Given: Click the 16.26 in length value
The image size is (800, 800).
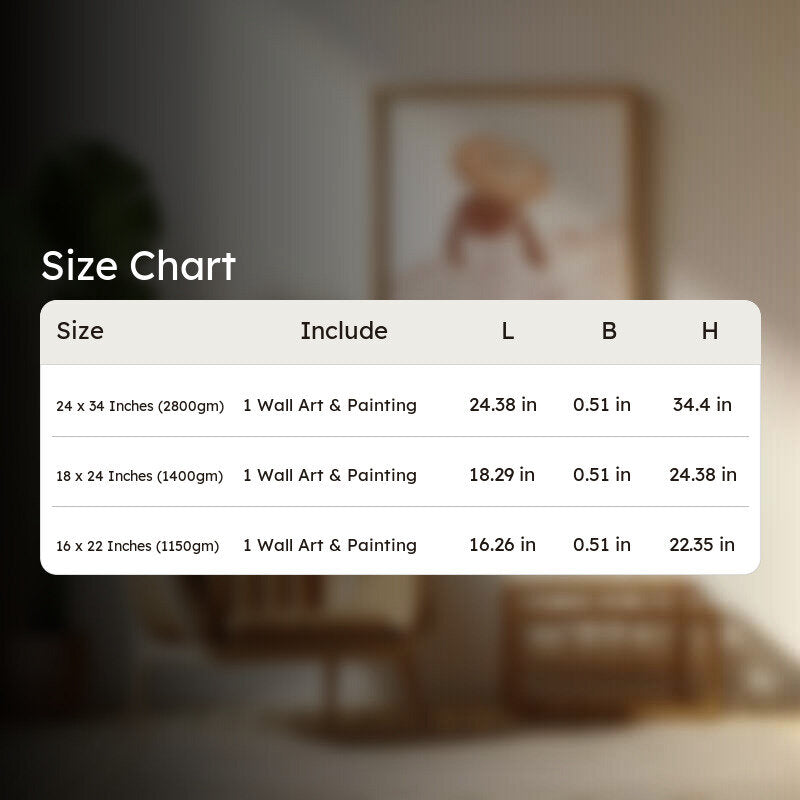Looking at the screenshot, I should [503, 544].
